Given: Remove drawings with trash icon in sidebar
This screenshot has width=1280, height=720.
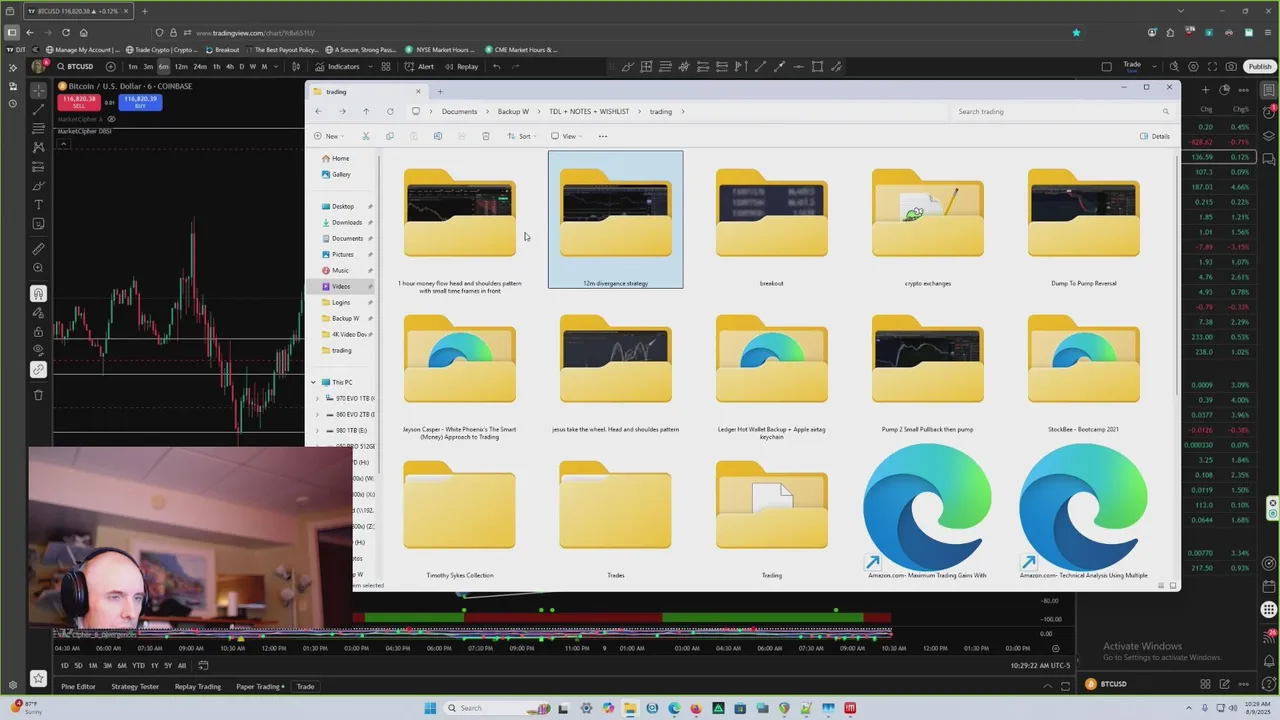Looking at the screenshot, I should tap(38, 395).
